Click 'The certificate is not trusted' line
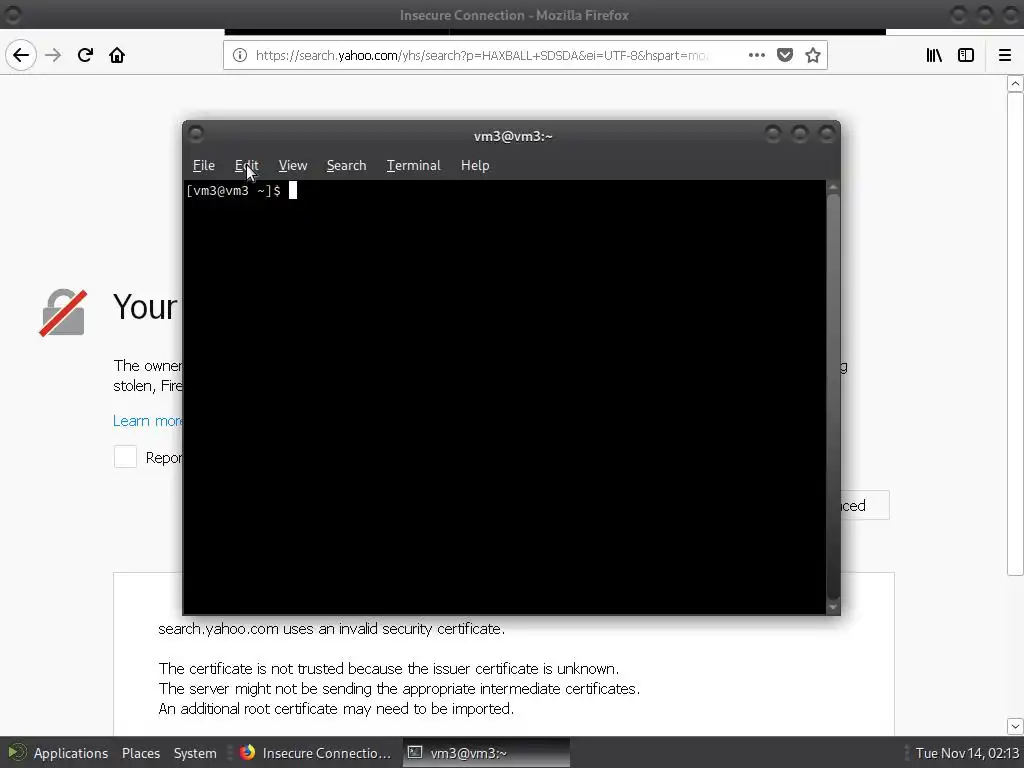The height and width of the screenshot is (768, 1024). click(x=389, y=669)
